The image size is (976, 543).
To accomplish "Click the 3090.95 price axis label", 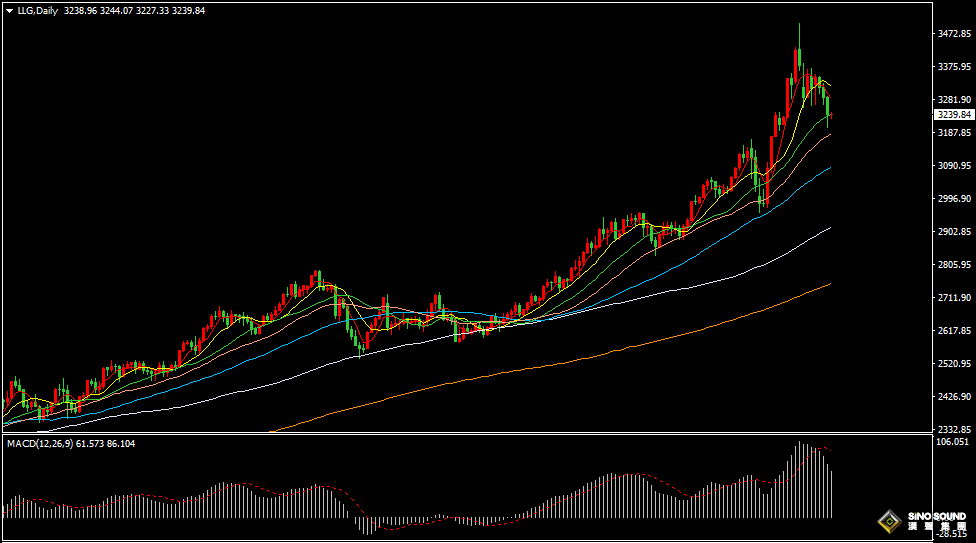I will (954, 166).
